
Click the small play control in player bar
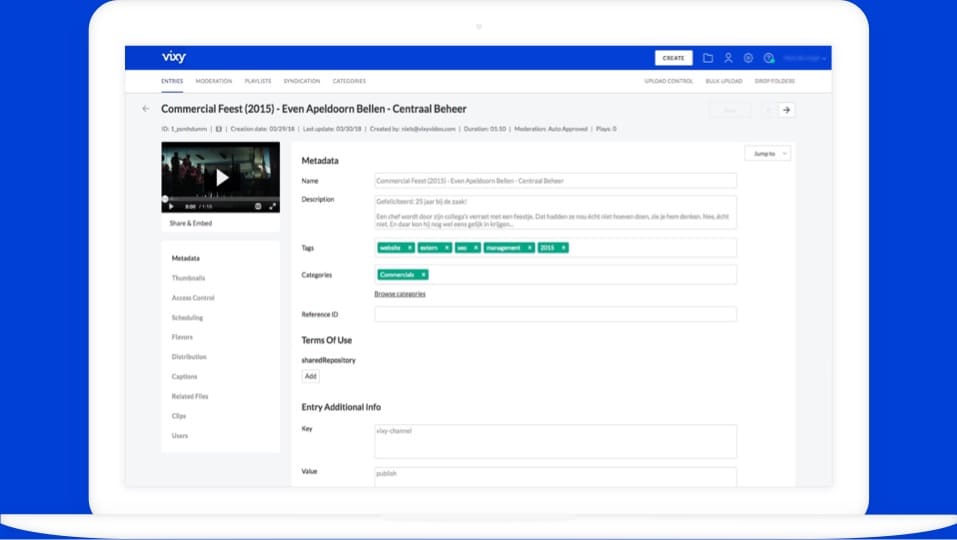[x=171, y=206]
